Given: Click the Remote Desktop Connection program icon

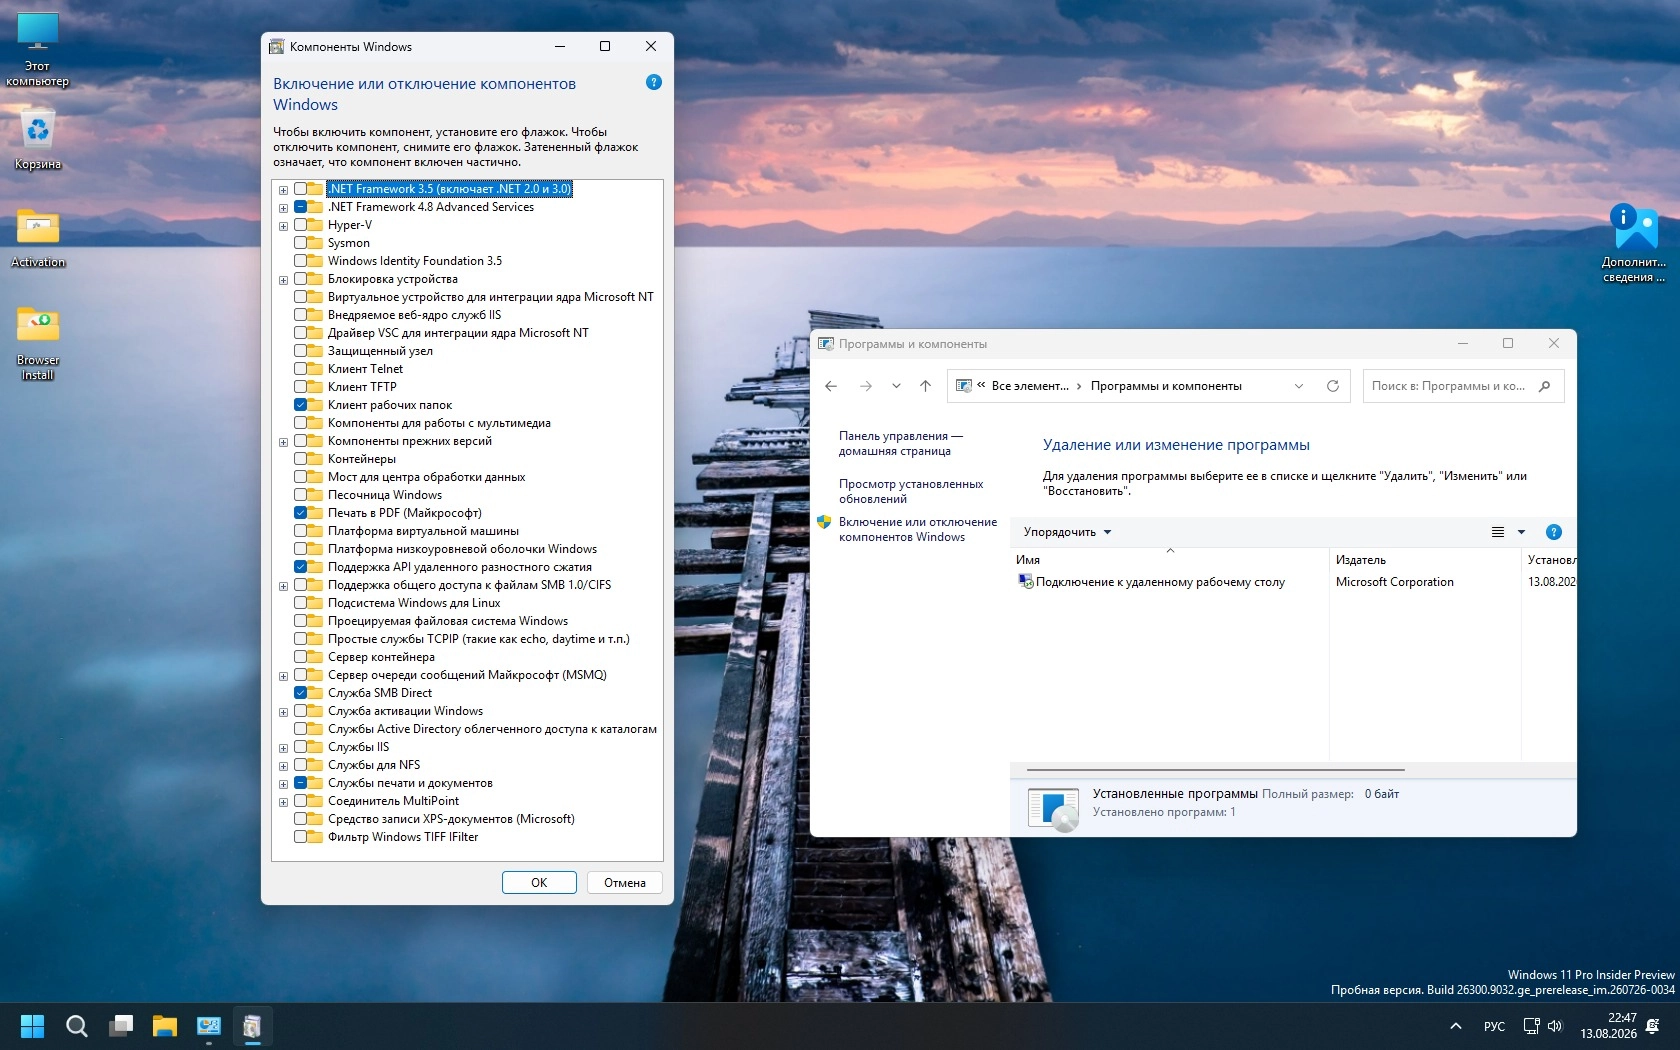Looking at the screenshot, I should [x=1025, y=582].
